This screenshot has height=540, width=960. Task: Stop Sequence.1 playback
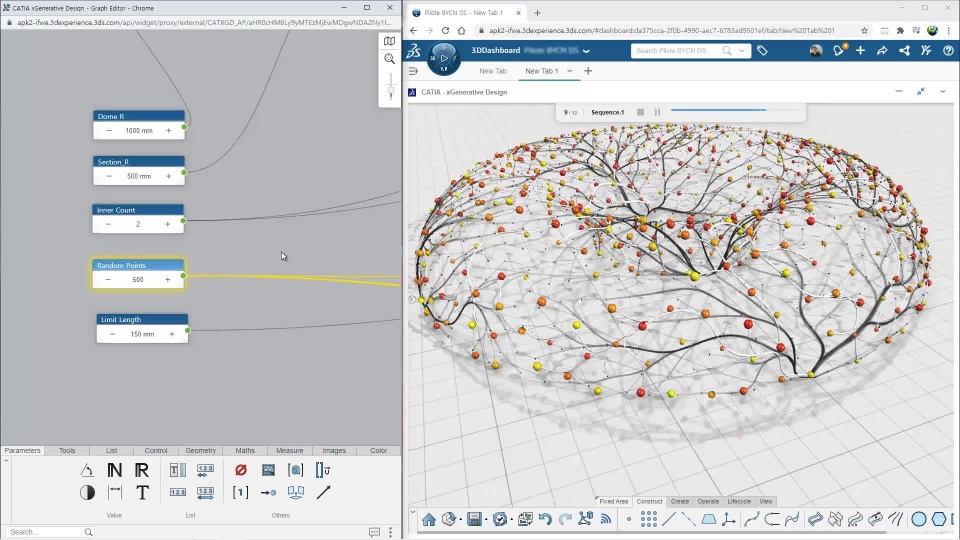click(x=640, y=112)
